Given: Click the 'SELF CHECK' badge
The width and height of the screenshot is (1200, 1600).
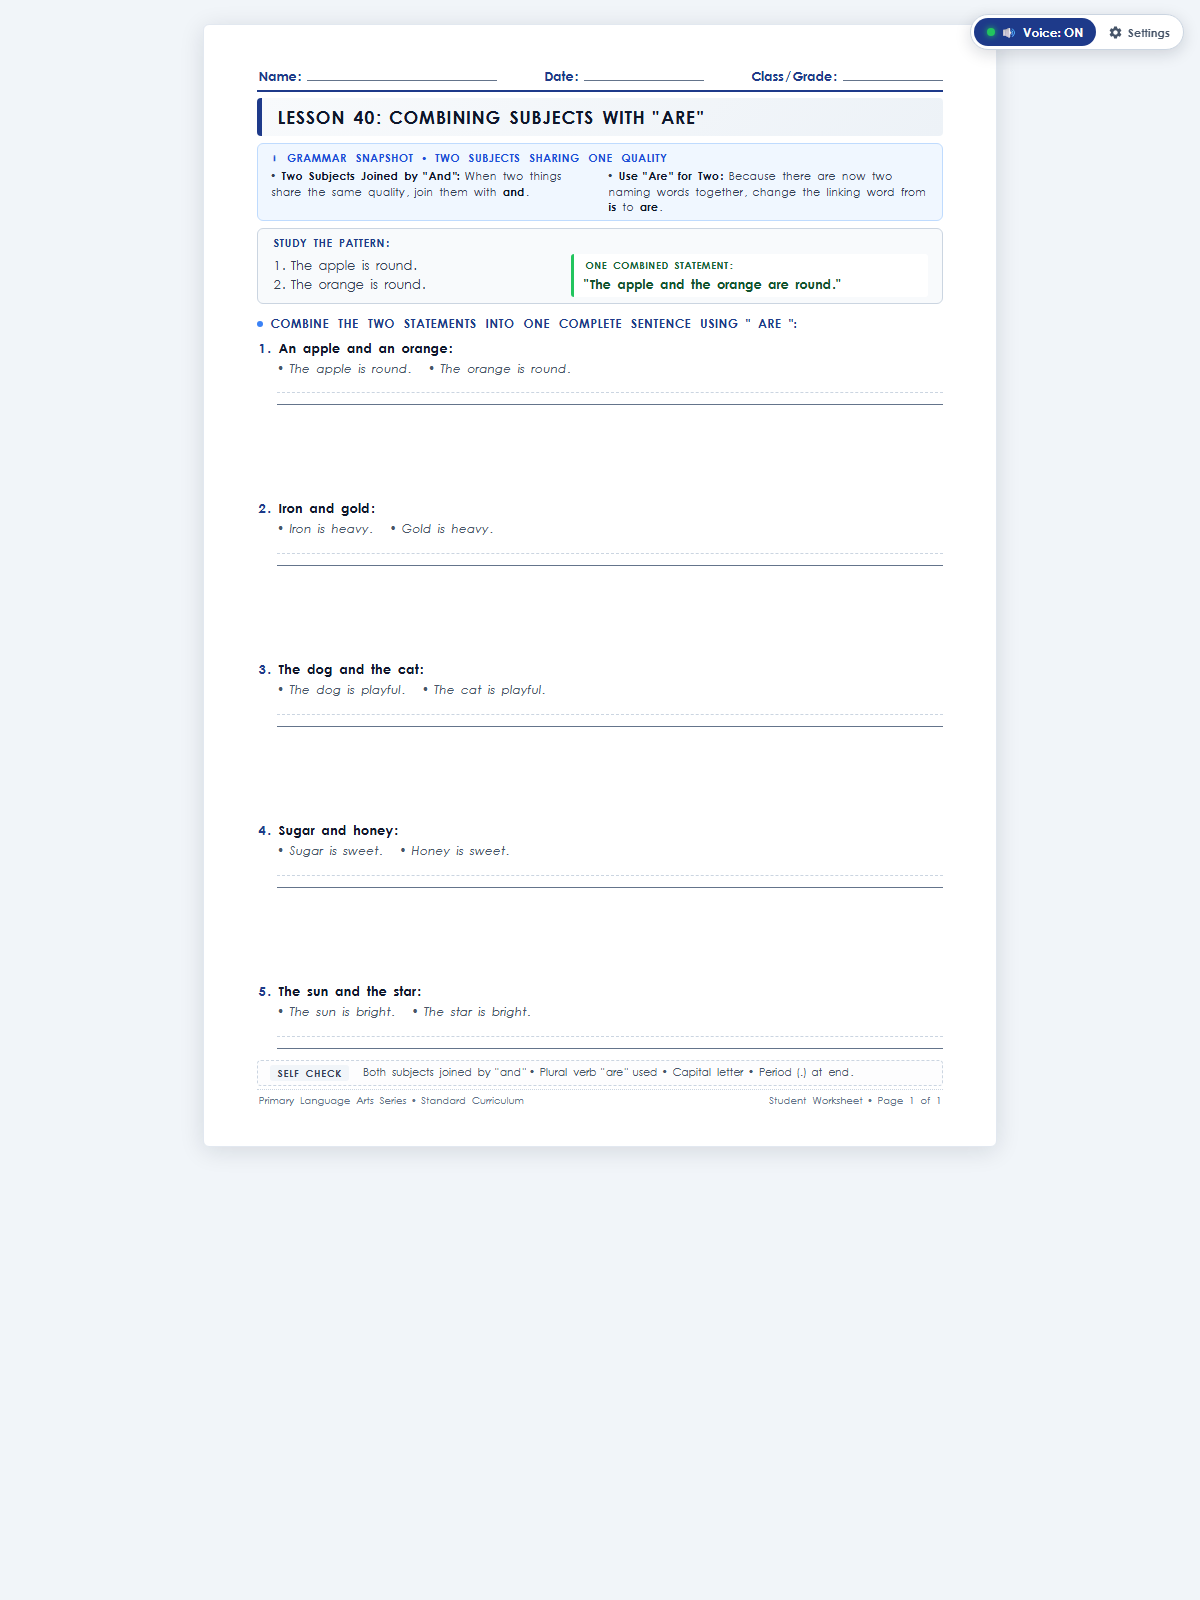Looking at the screenshot, I should pyautogui.click(x=310, y=1073).
